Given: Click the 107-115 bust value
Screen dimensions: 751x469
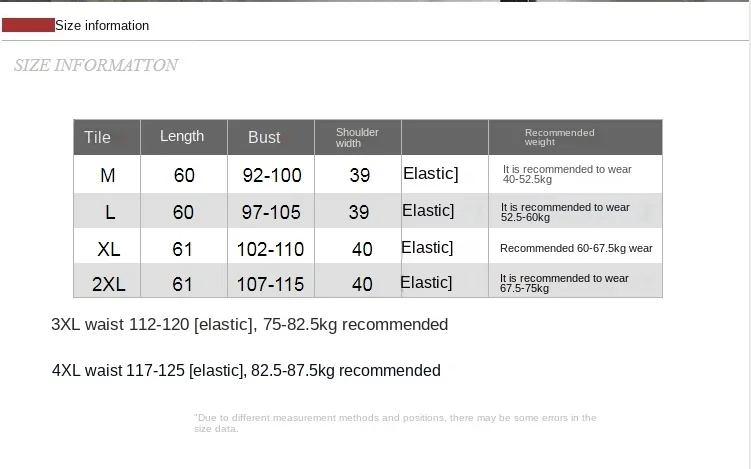Looking at the screenshot, I should click(271, 285).
